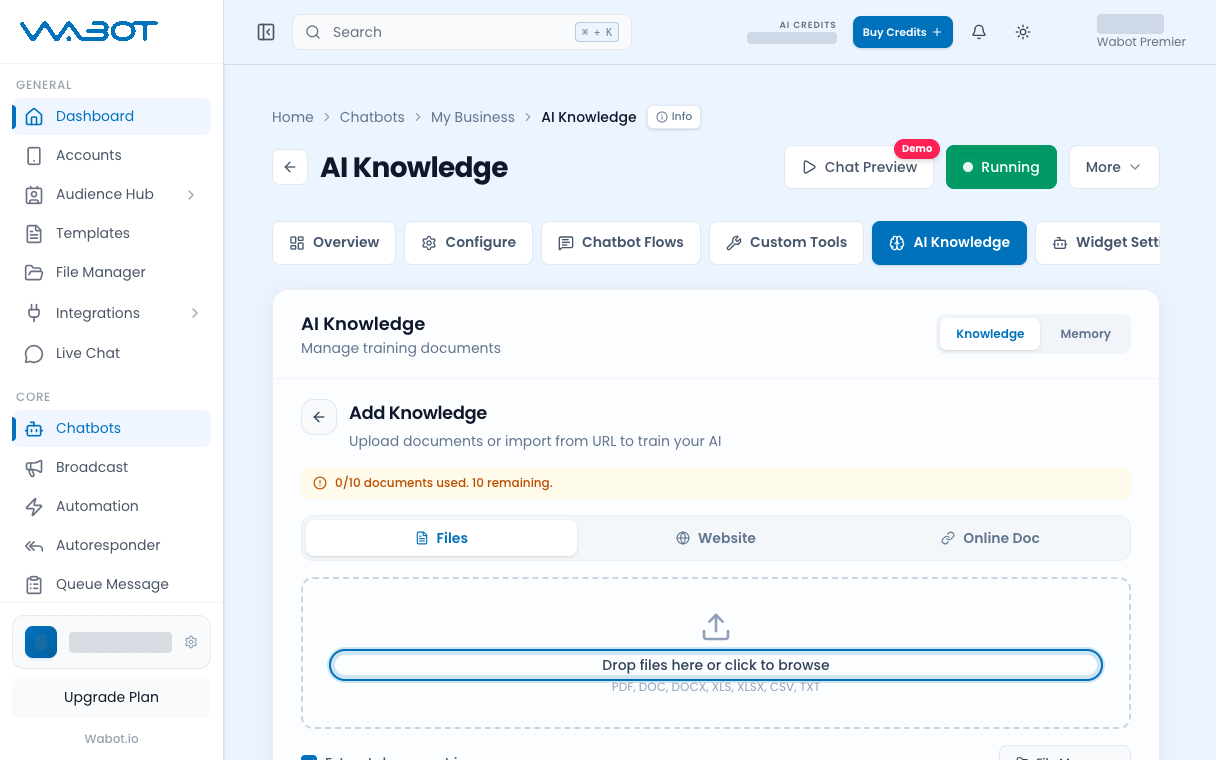Screen dimensions: 1216x760
Task: Go to My Business breadcrumb
Action: pos(473,117)
